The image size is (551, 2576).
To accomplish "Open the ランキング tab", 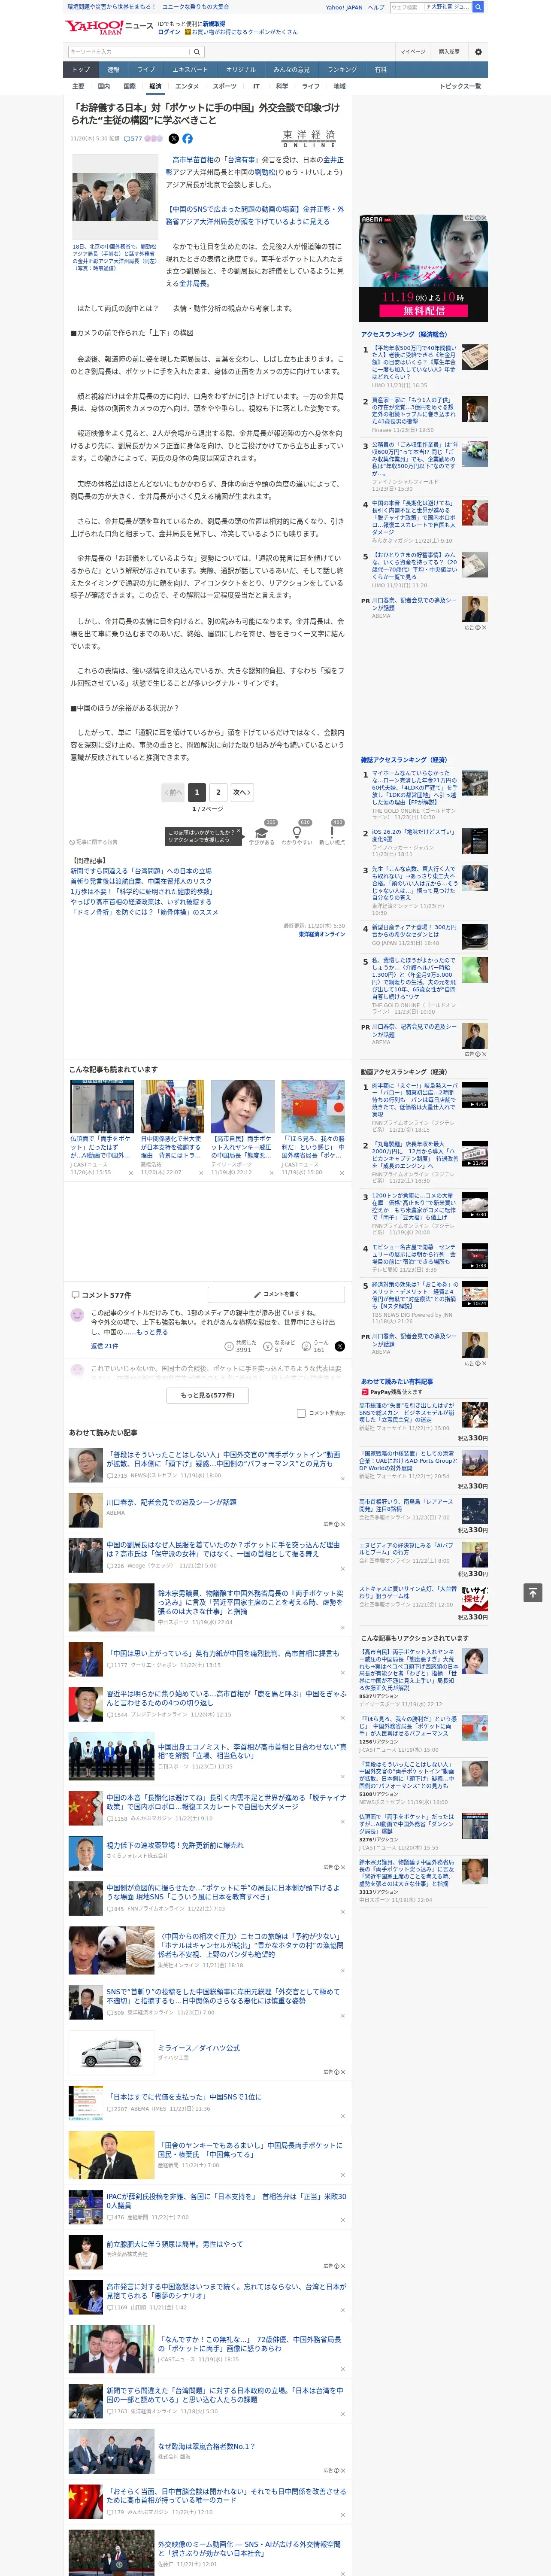I will click(342, 69).
